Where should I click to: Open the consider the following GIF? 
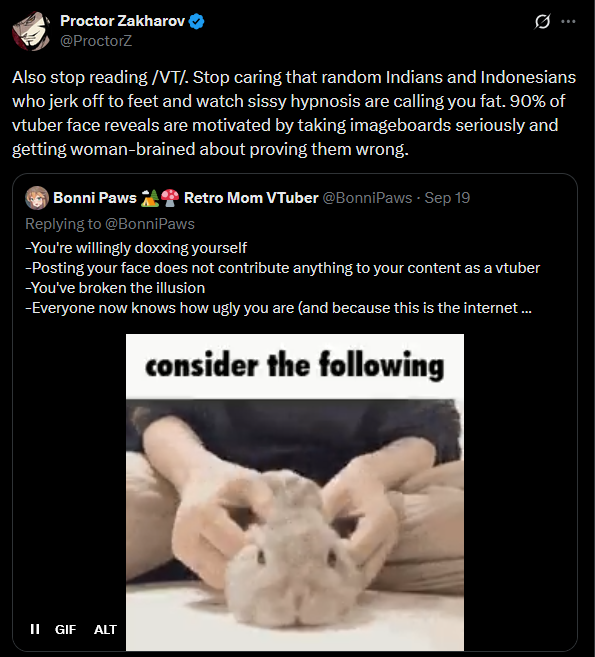295,492
